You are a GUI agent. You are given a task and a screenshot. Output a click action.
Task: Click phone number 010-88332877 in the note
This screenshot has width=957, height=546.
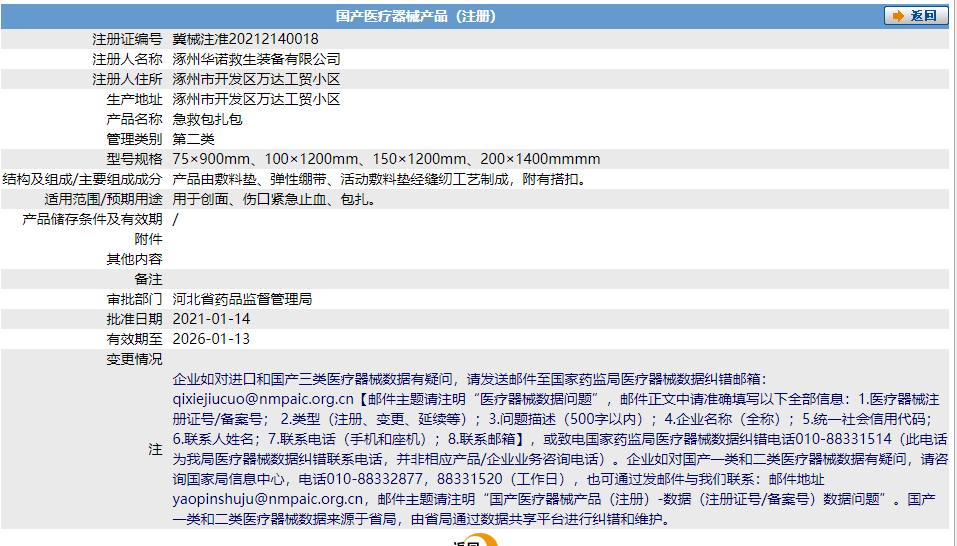point(375,480)
